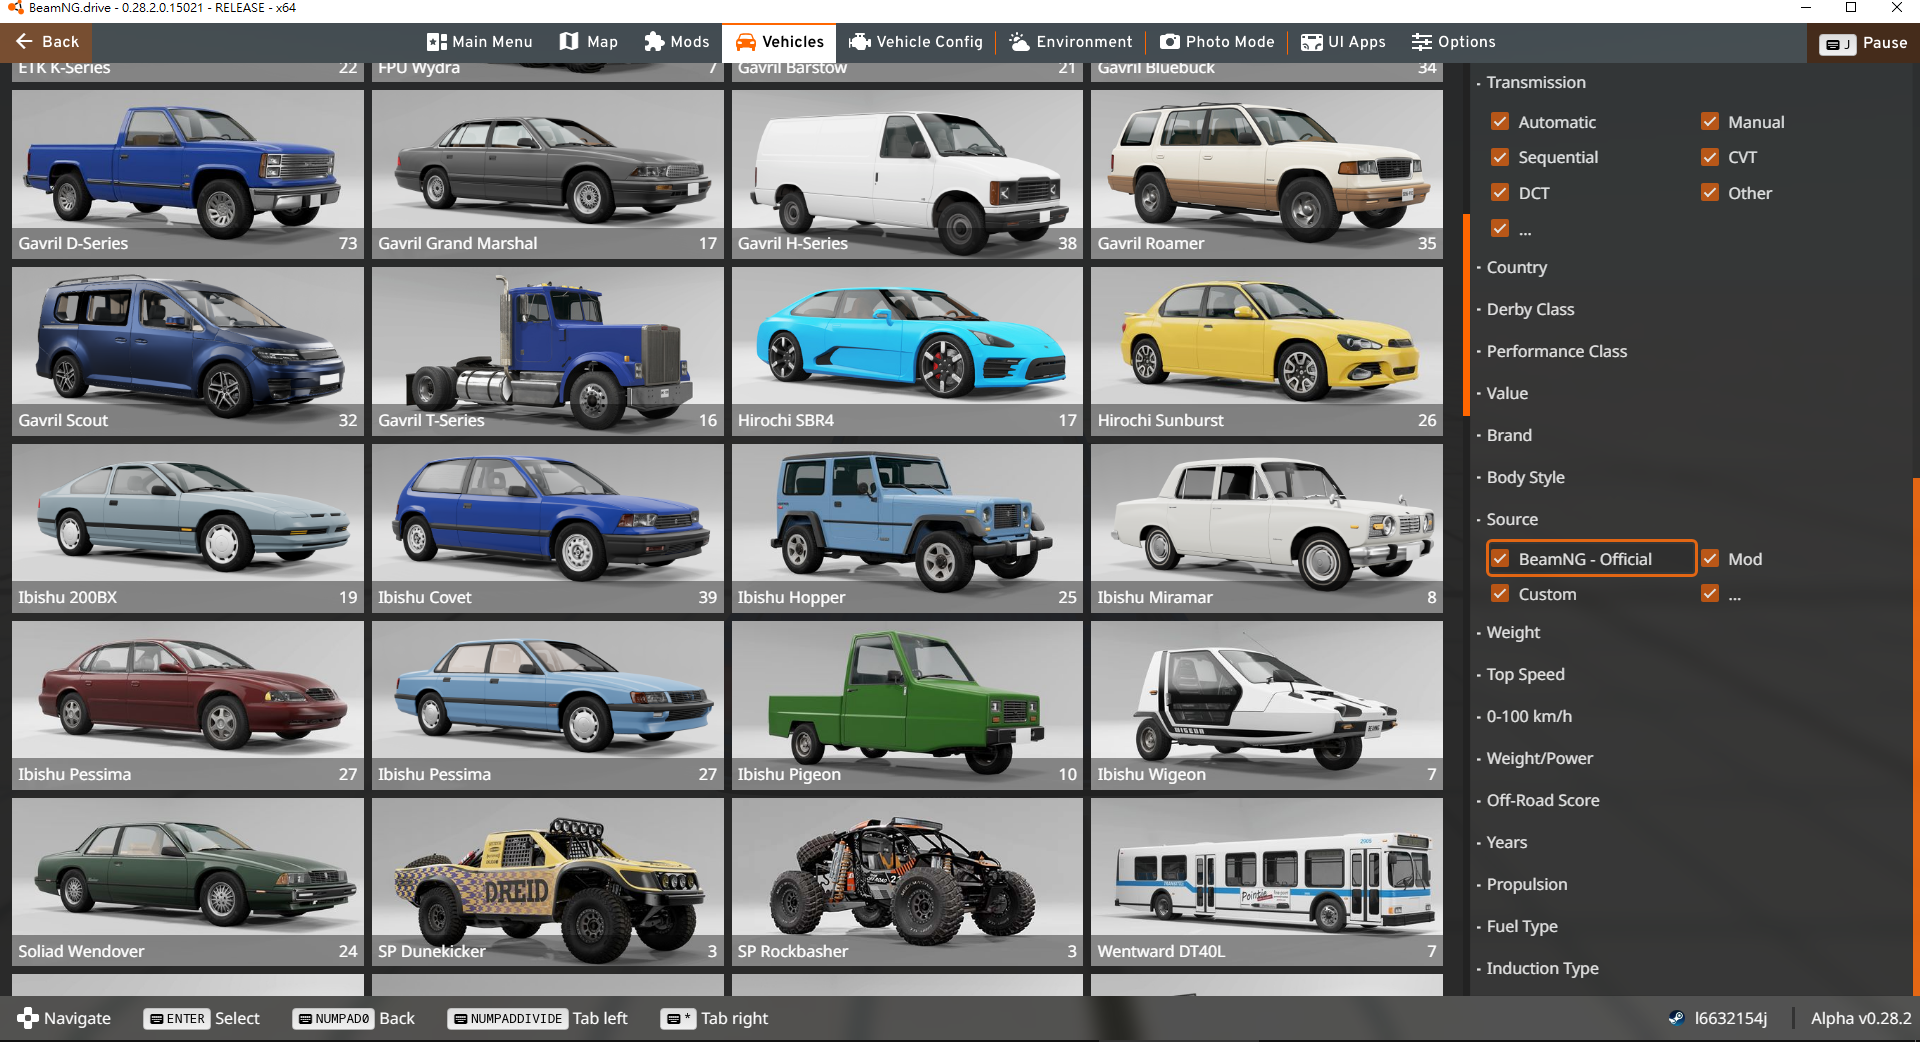This screenshot has width=1920, height=1042.
Task: Select the Hirochi Sunburst car
Action: click(1267, 351)
